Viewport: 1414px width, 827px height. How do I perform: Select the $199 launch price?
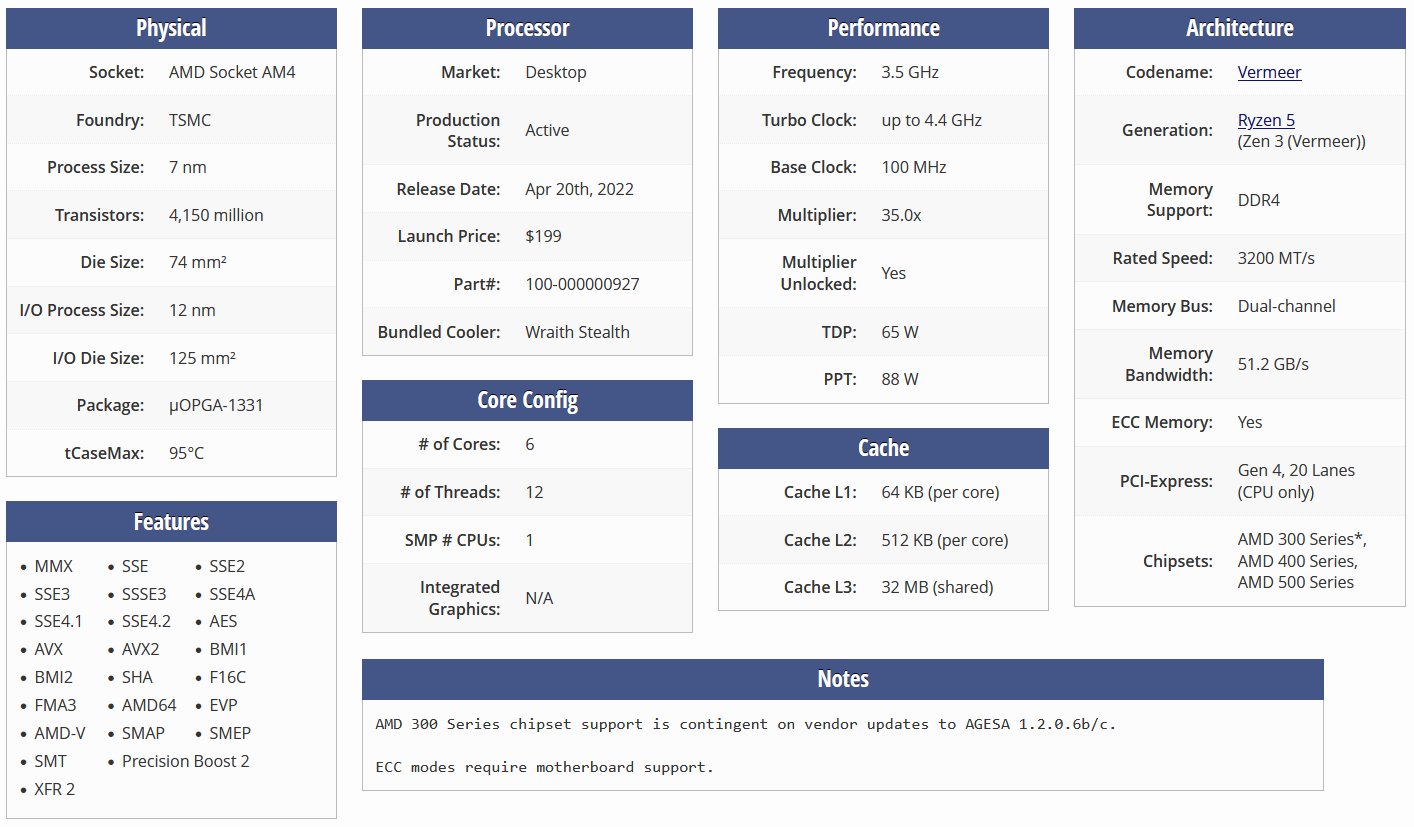[543, 236]
